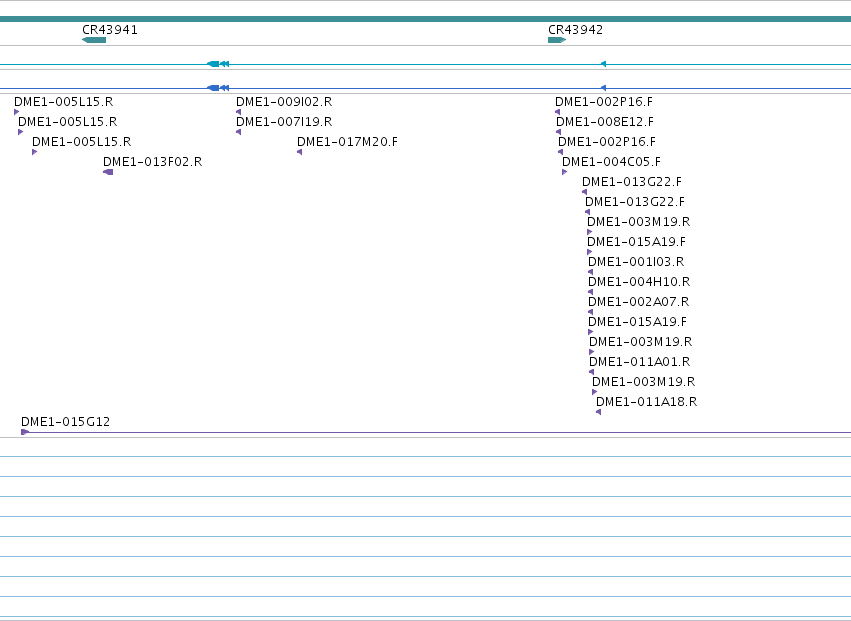
Task: Select the DME1-013F02.R feature arrow glyph
Action: click(x=108, y=172)
